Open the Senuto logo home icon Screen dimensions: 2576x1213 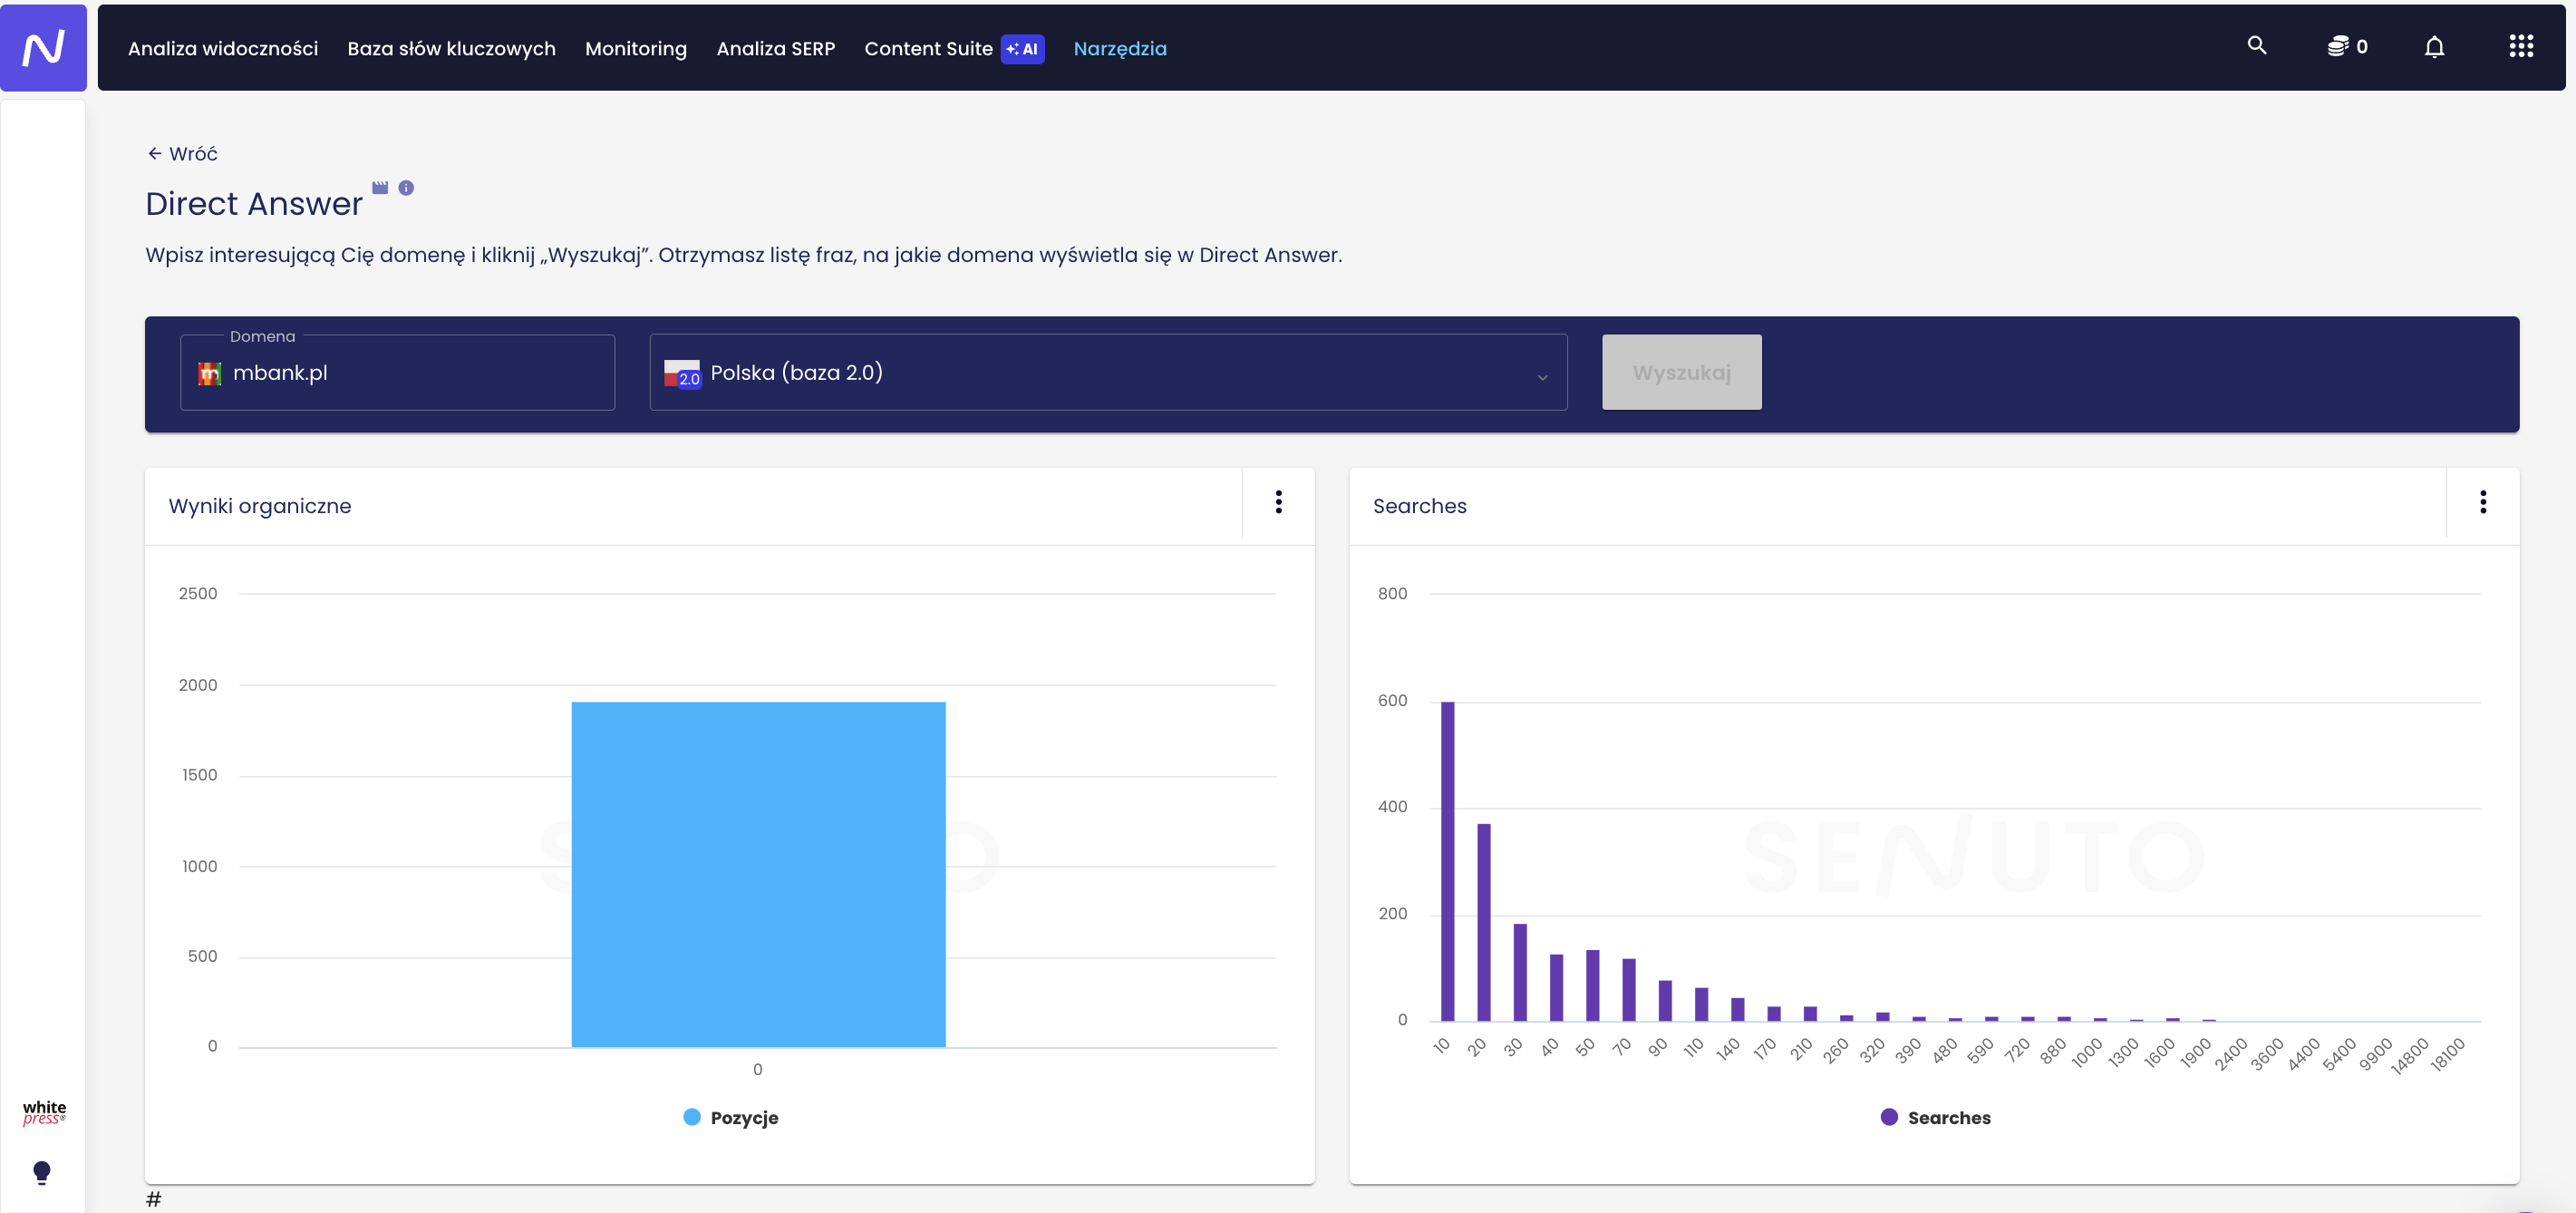point(43,47)
